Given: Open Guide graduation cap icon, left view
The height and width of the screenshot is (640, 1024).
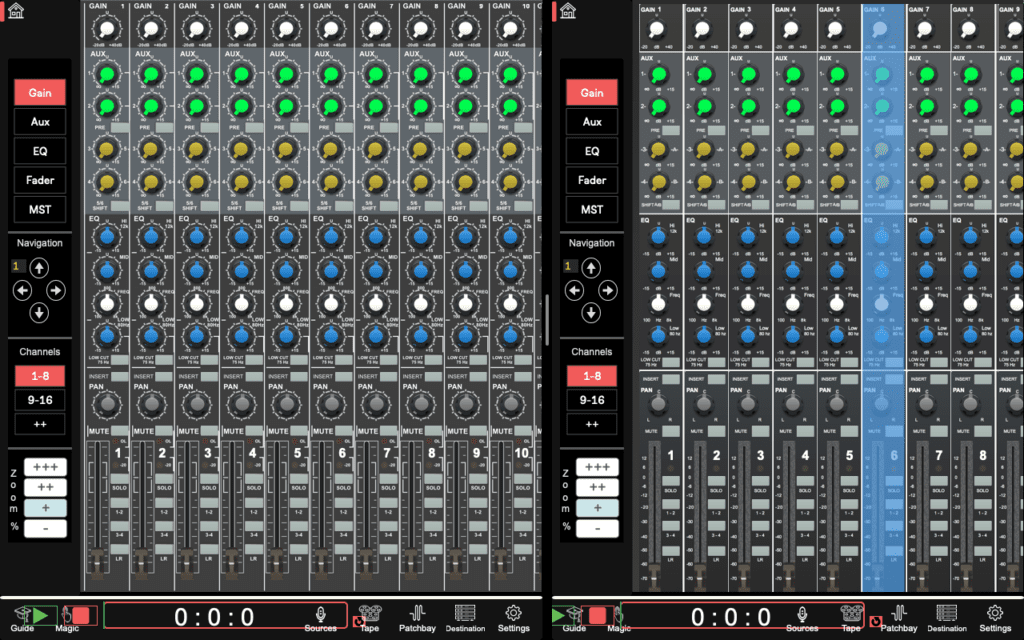Looking at the screenshot, I should tap(22, 614).
